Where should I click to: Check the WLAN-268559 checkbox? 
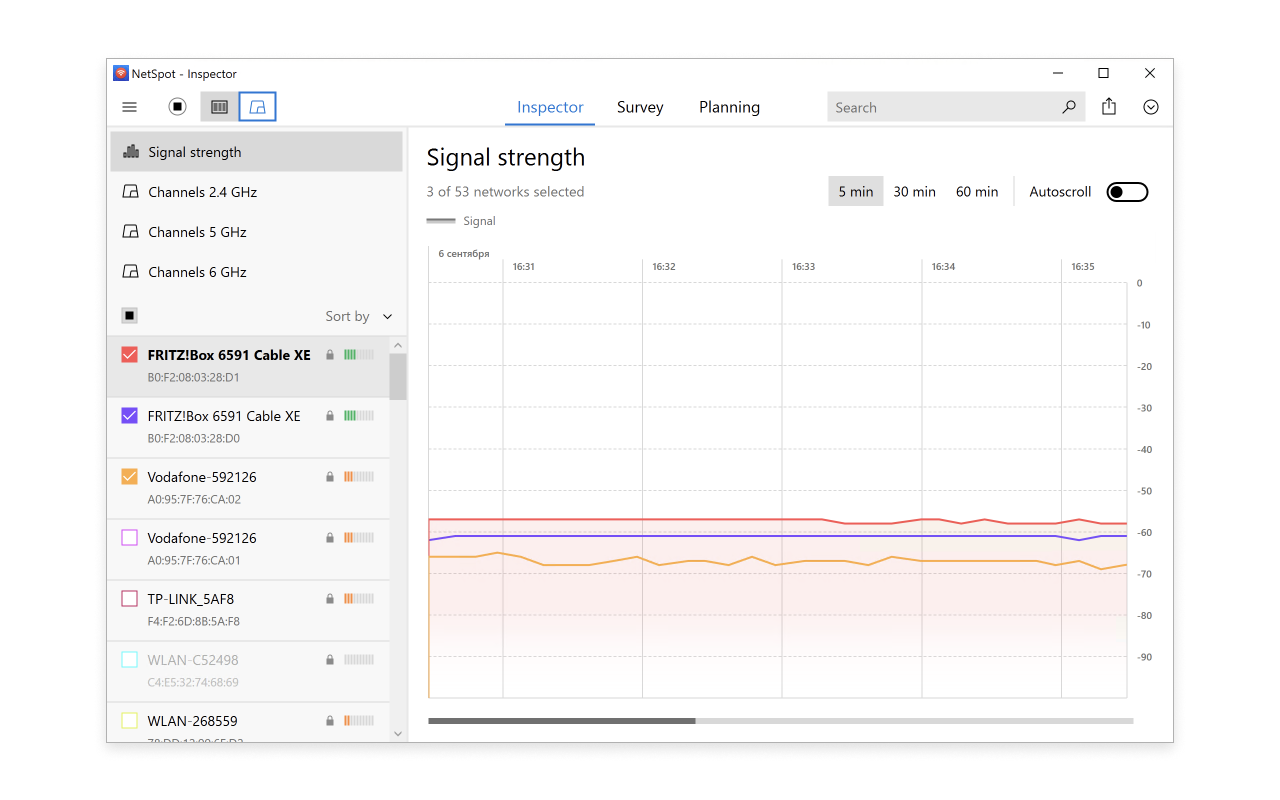[129, 721]
